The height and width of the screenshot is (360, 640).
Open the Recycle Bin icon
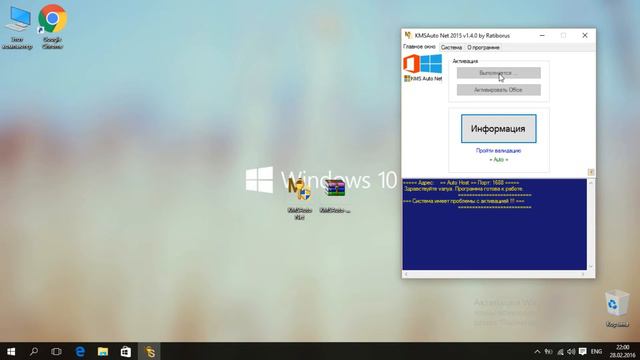point(617,308)
